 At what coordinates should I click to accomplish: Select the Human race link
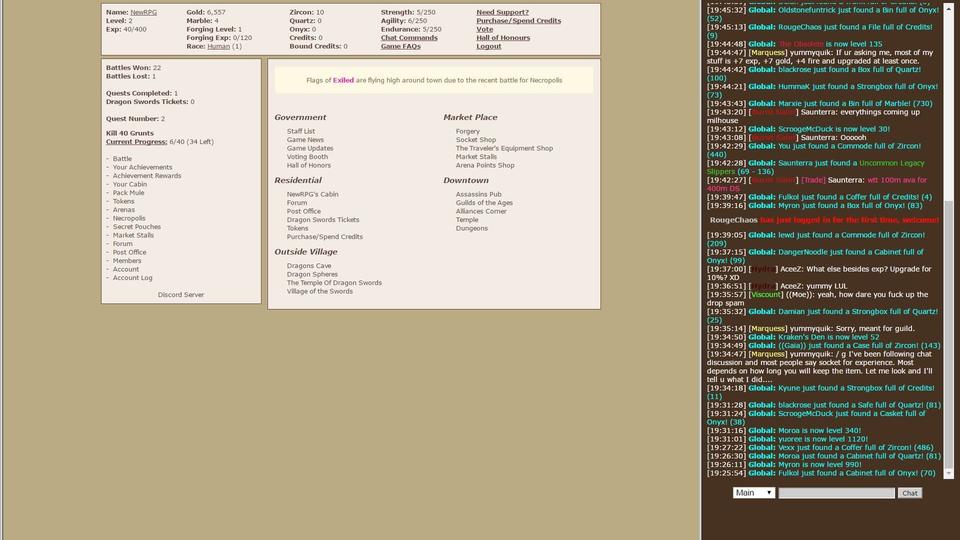pos(218,47)
